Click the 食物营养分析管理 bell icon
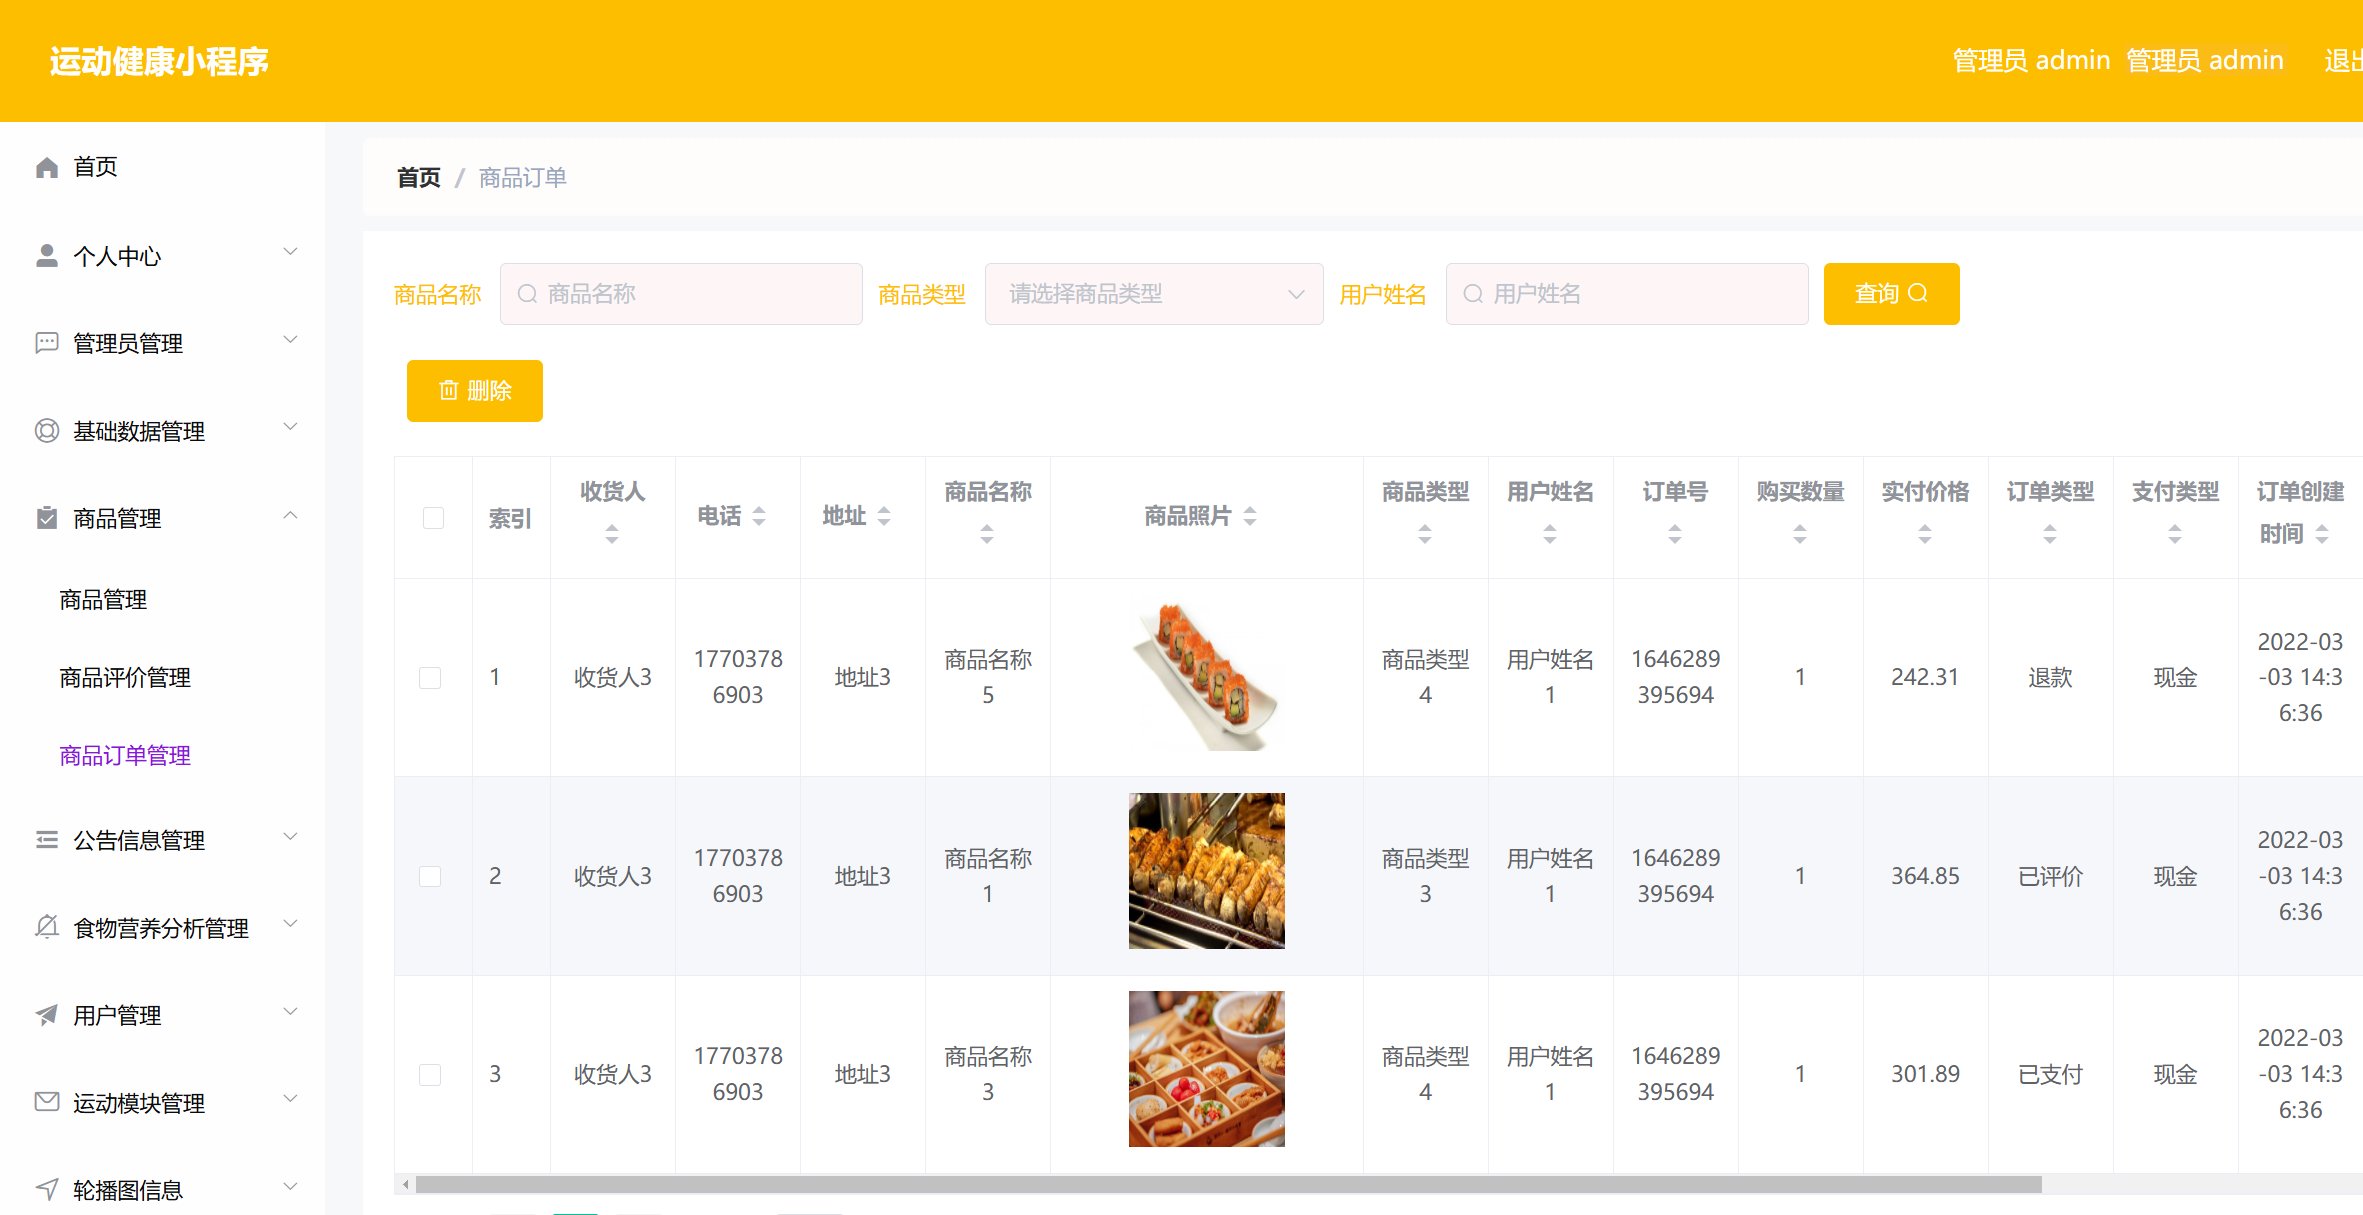 (46, 927)
